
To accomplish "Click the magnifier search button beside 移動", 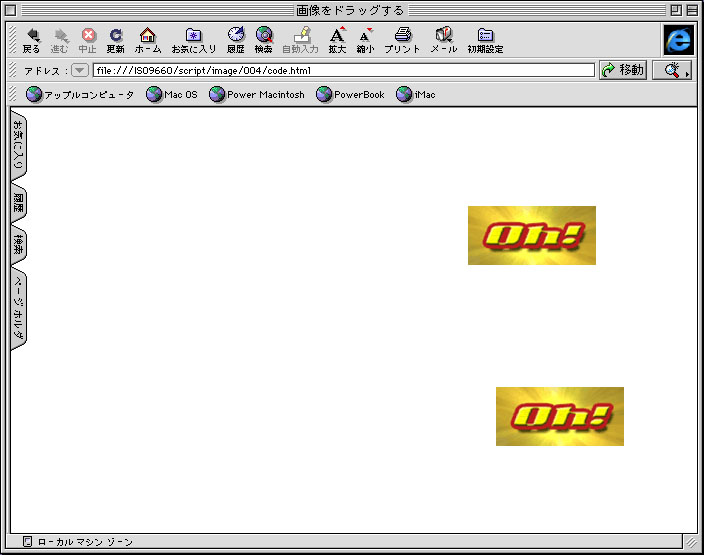I will (x=672, y=70).
